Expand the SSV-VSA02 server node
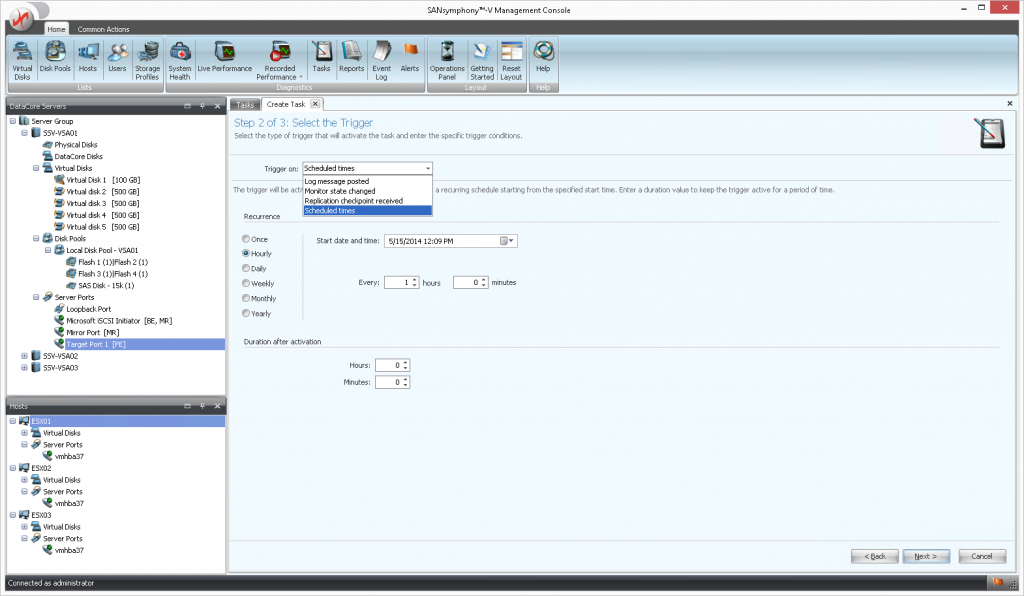Viewport: 1024px width, 596px height. point(25,355)
